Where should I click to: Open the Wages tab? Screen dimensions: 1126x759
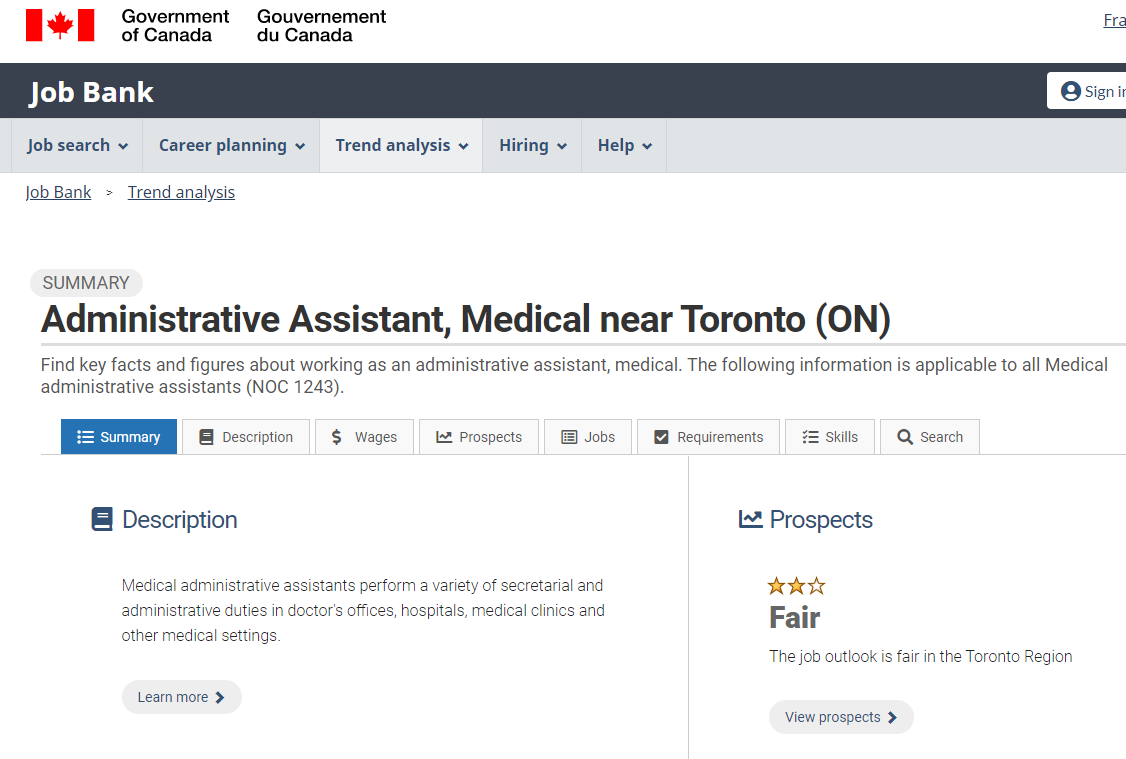pyautogui.click(x=364, y=437)
